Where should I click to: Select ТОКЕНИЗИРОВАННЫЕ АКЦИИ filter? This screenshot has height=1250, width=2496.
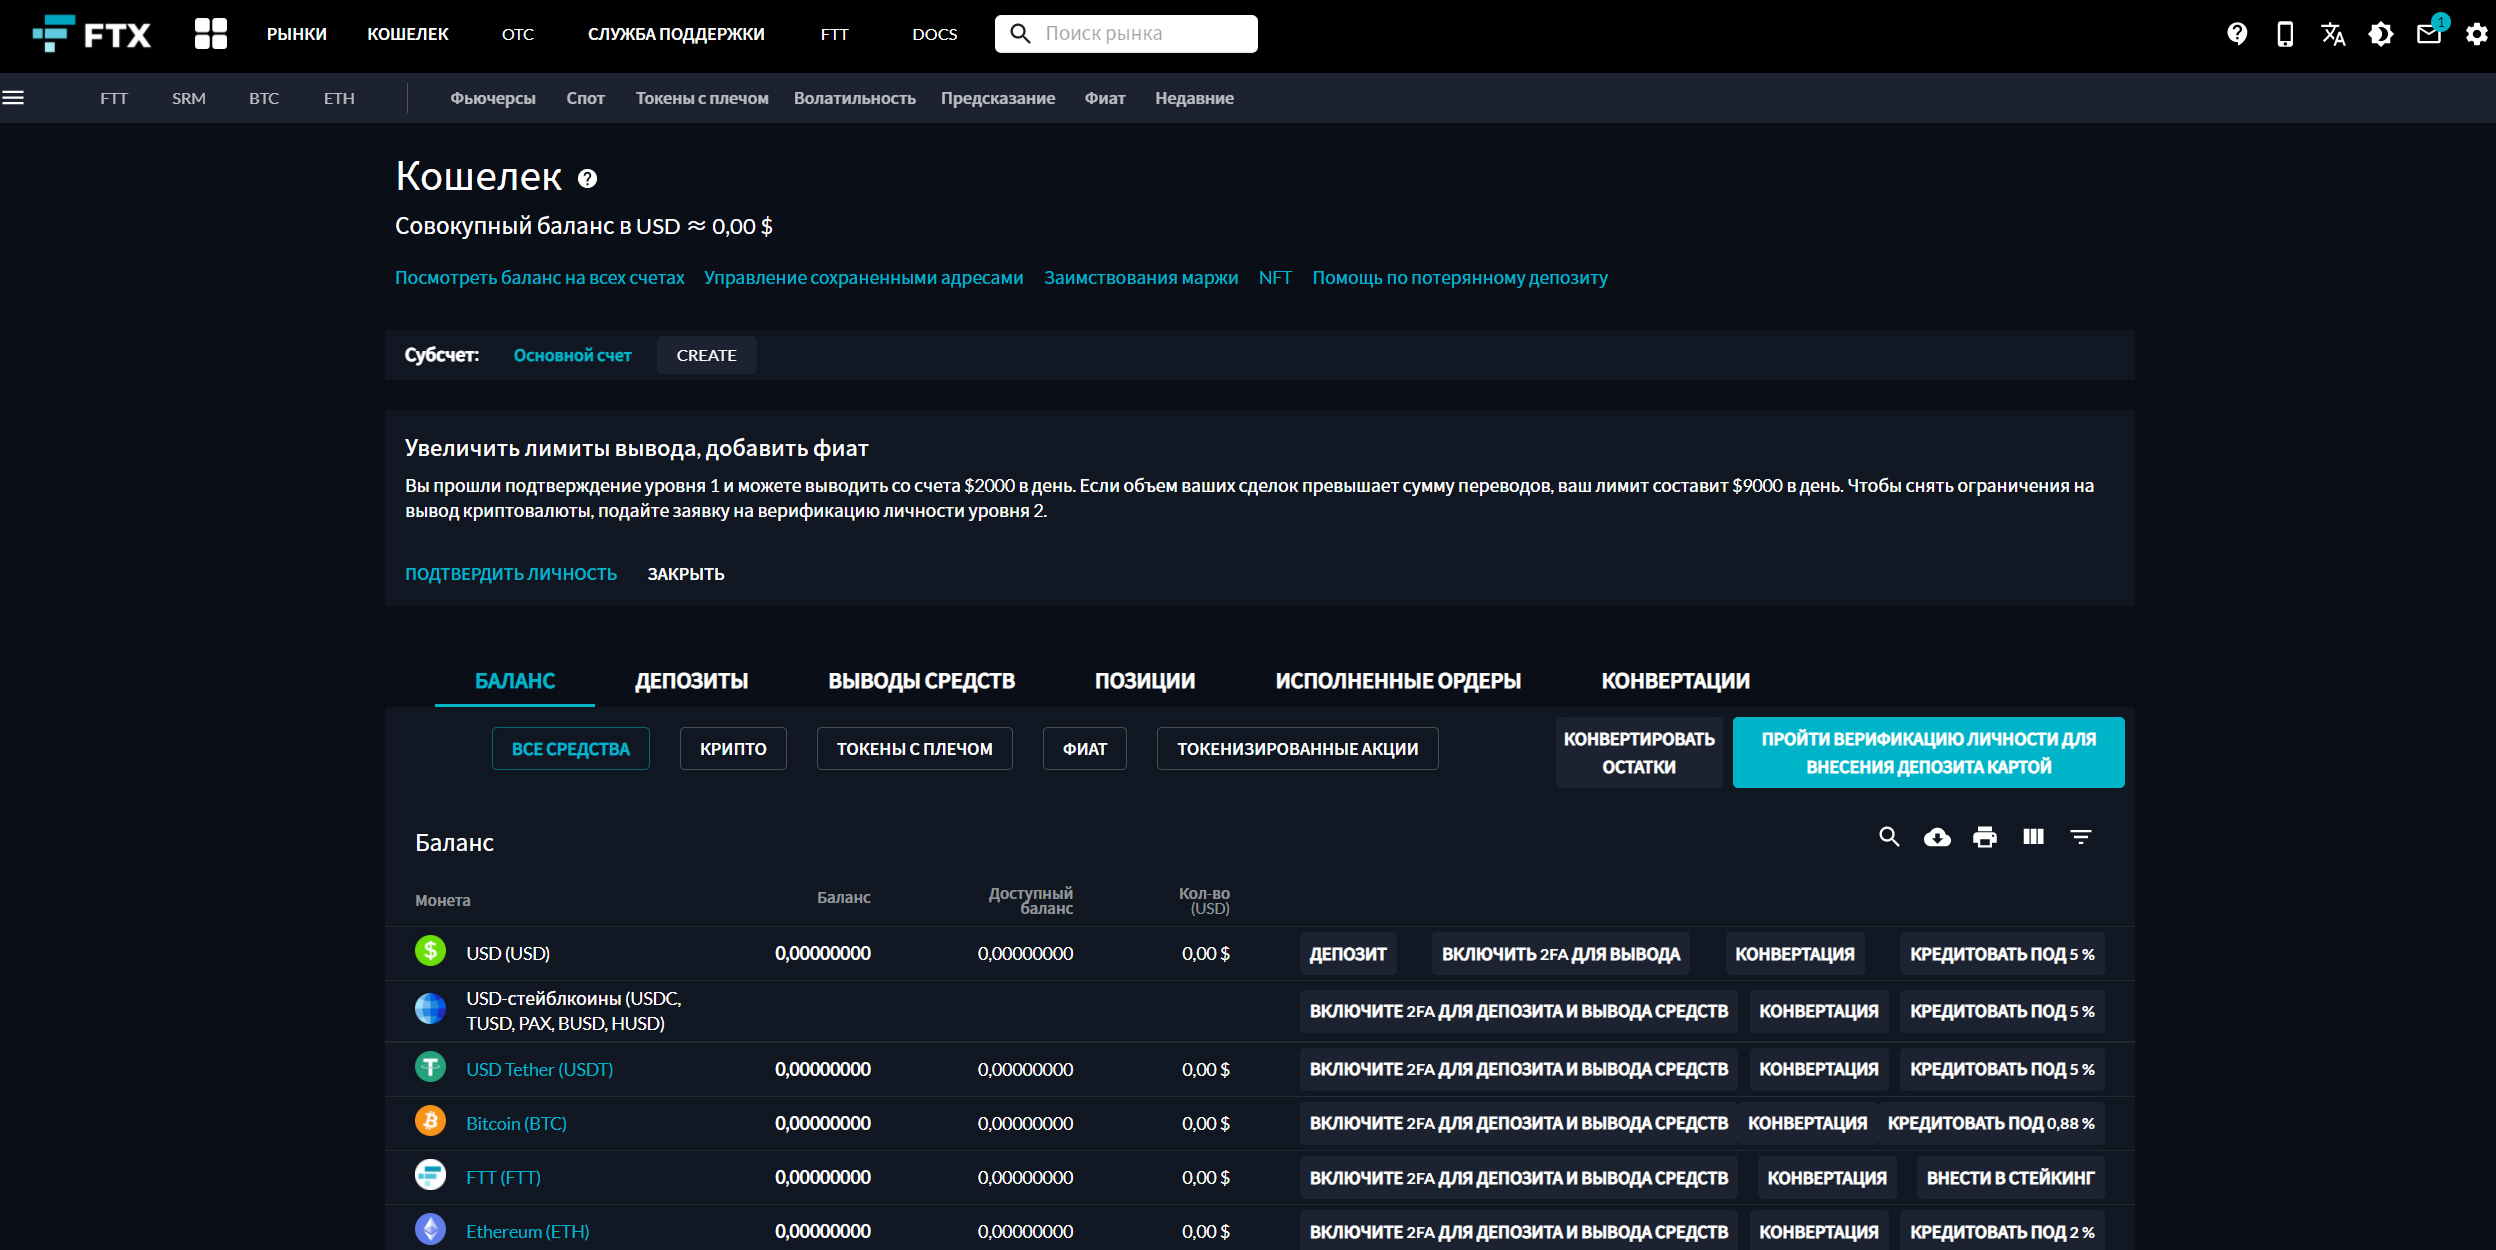(1298, 749)
